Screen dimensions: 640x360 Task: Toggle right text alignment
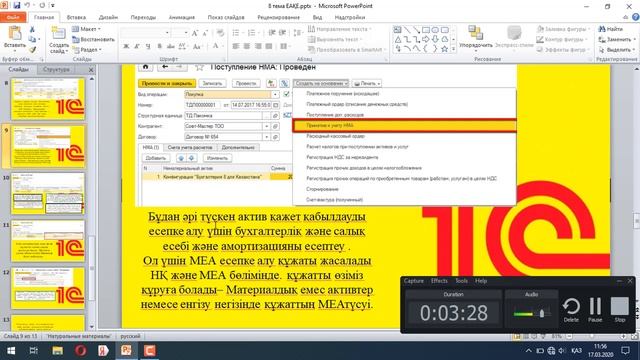(258, 46)
